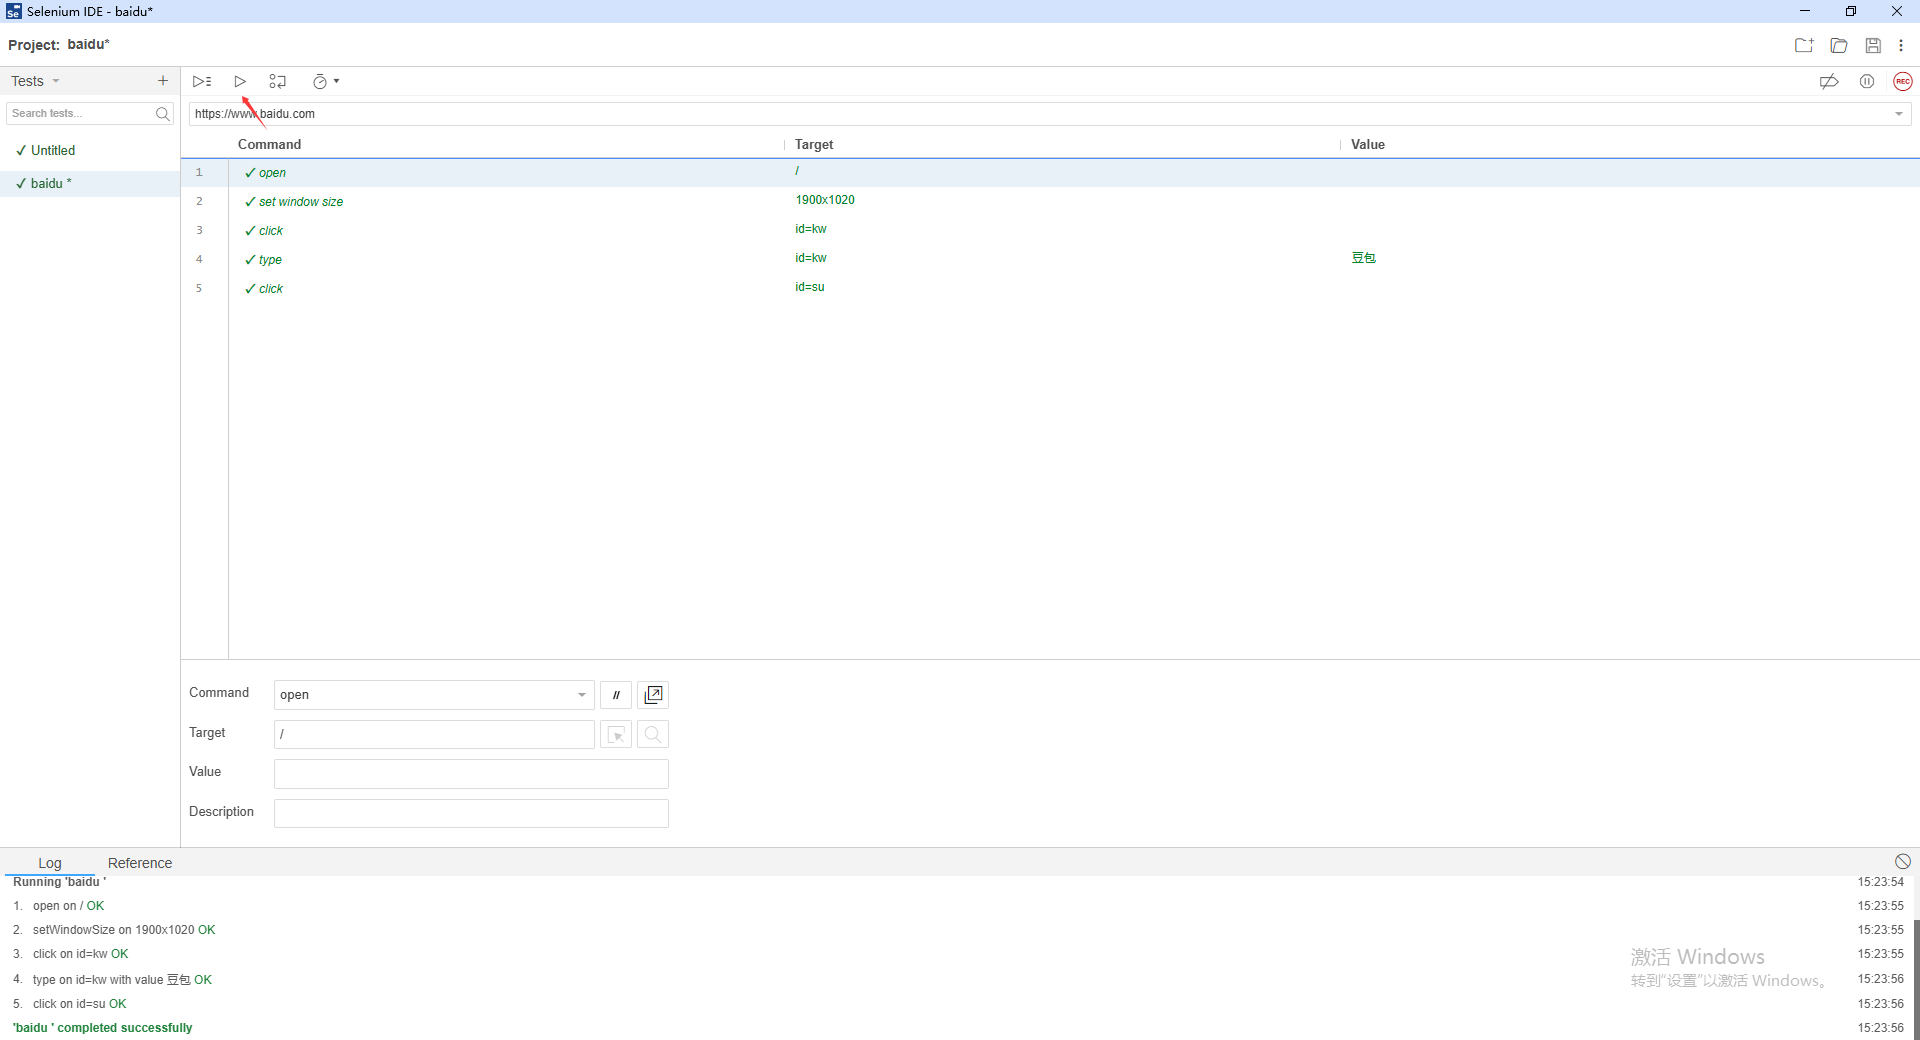Screen dimensions: 1920x1040
Task: Add a new test with the plus button
Action: tap(162, 80)
